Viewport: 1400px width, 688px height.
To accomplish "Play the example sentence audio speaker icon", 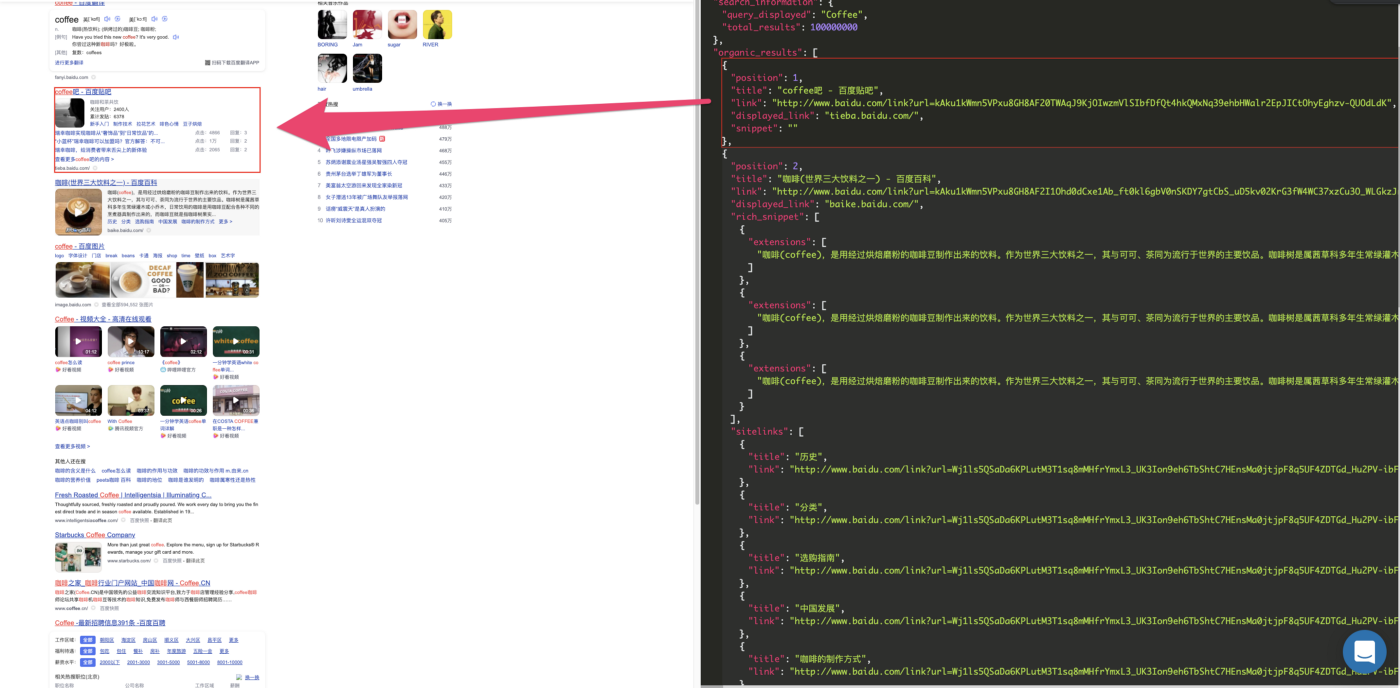I will pos(176,37).
